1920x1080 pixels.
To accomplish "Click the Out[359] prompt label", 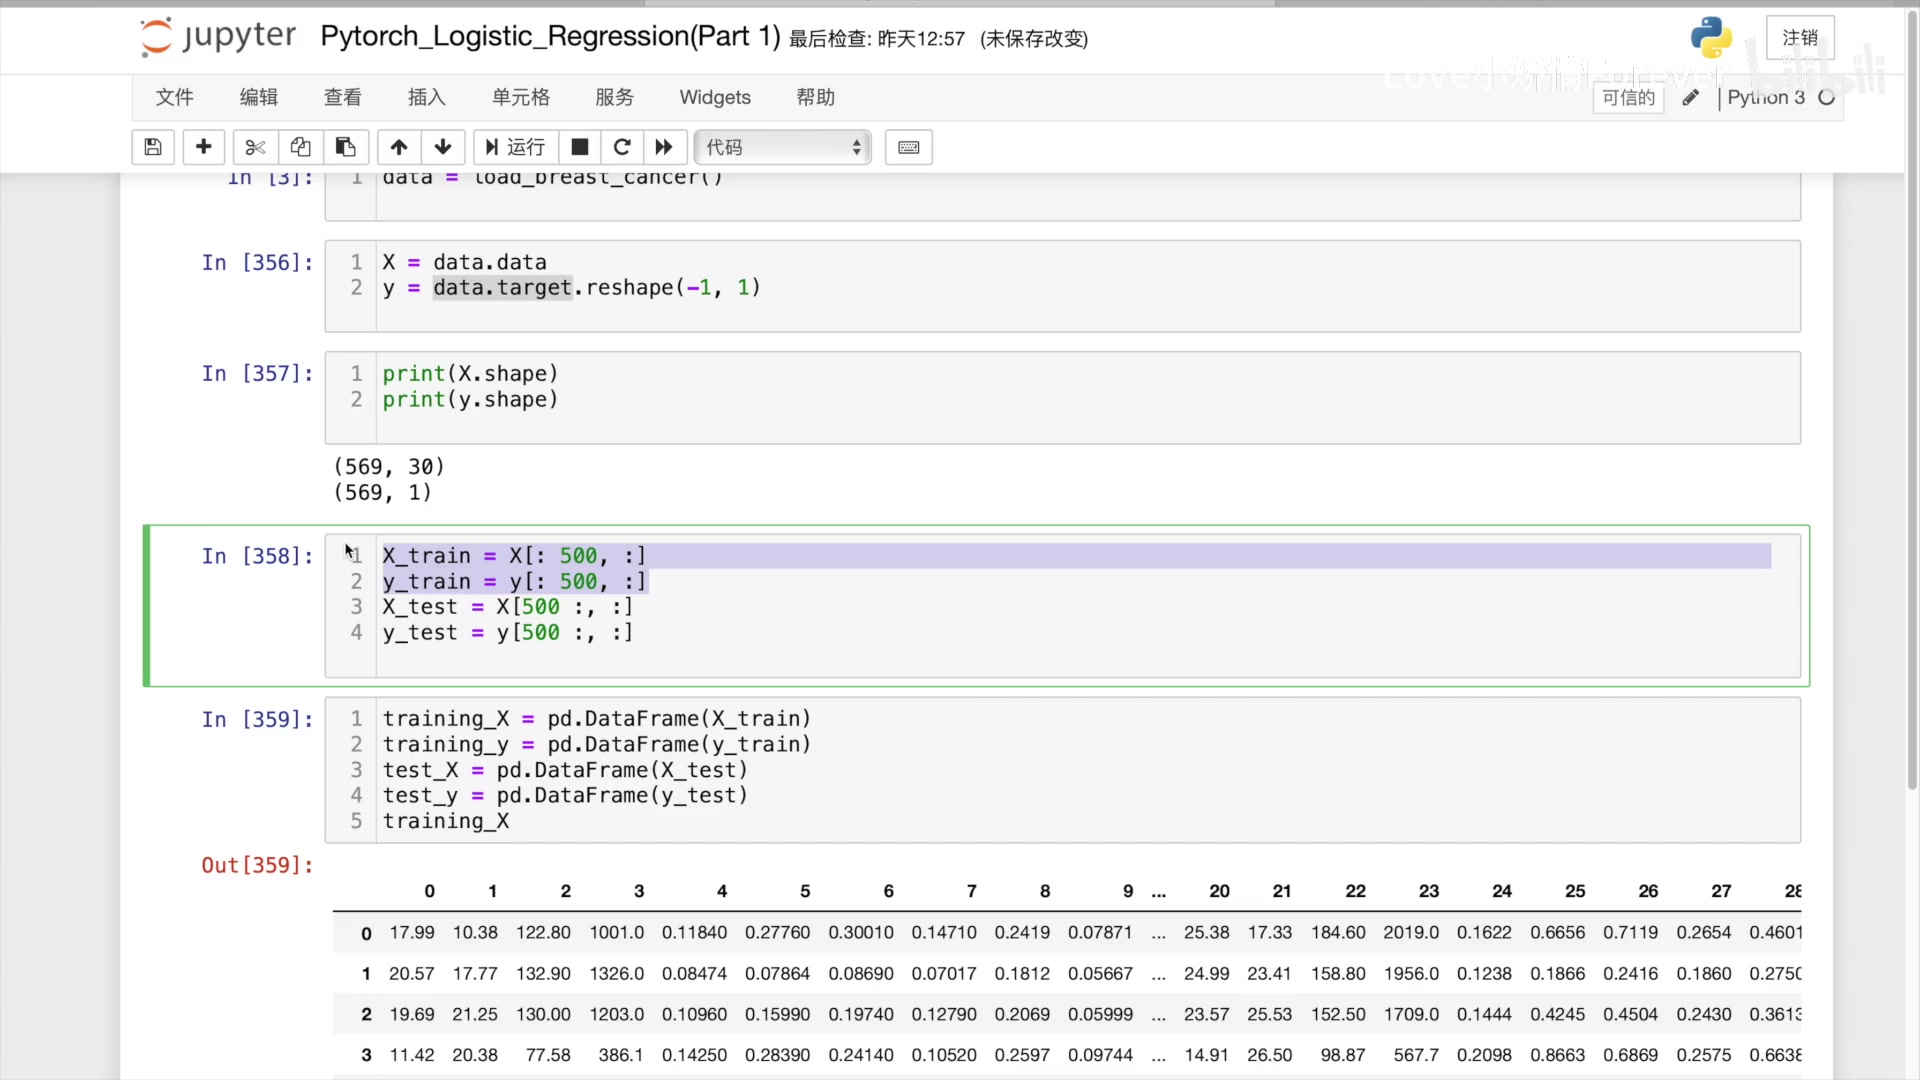I will pos(257,865).
